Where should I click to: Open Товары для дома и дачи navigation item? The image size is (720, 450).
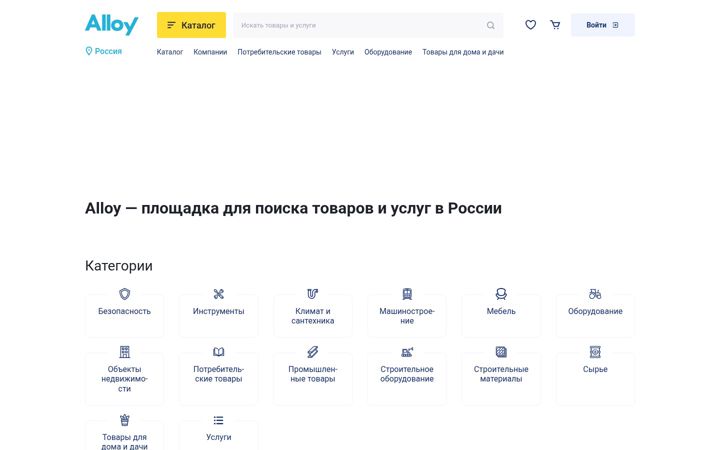click(463, 52)
